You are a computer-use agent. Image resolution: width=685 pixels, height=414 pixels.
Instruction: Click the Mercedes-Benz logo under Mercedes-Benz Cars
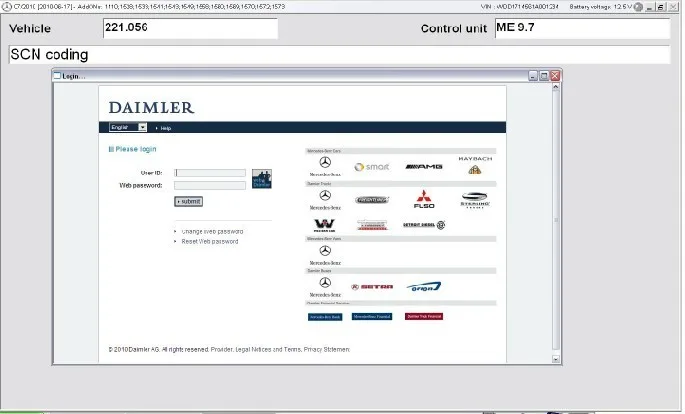click(325, 166)
